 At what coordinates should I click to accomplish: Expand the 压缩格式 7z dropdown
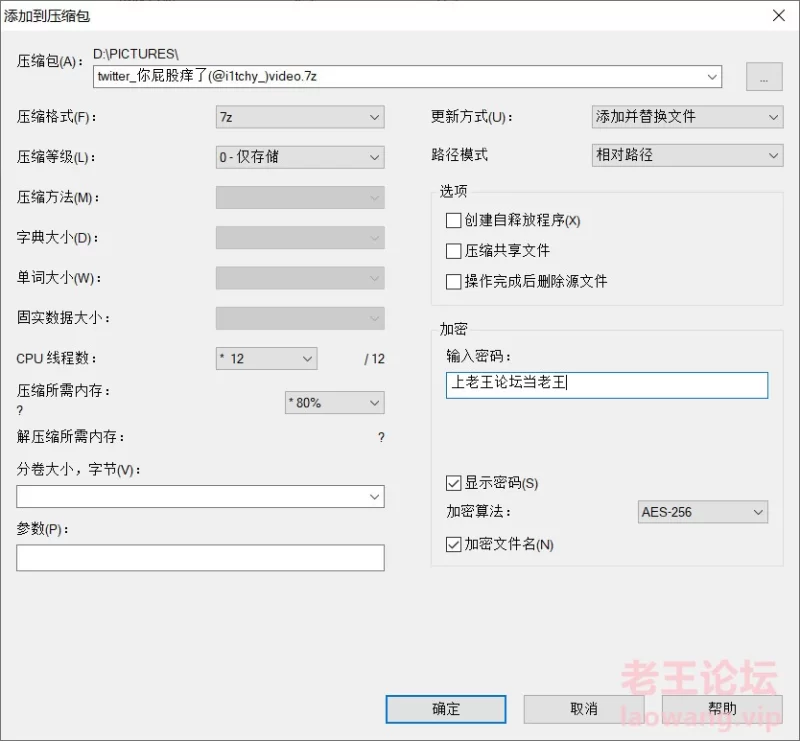pos(300,117)
